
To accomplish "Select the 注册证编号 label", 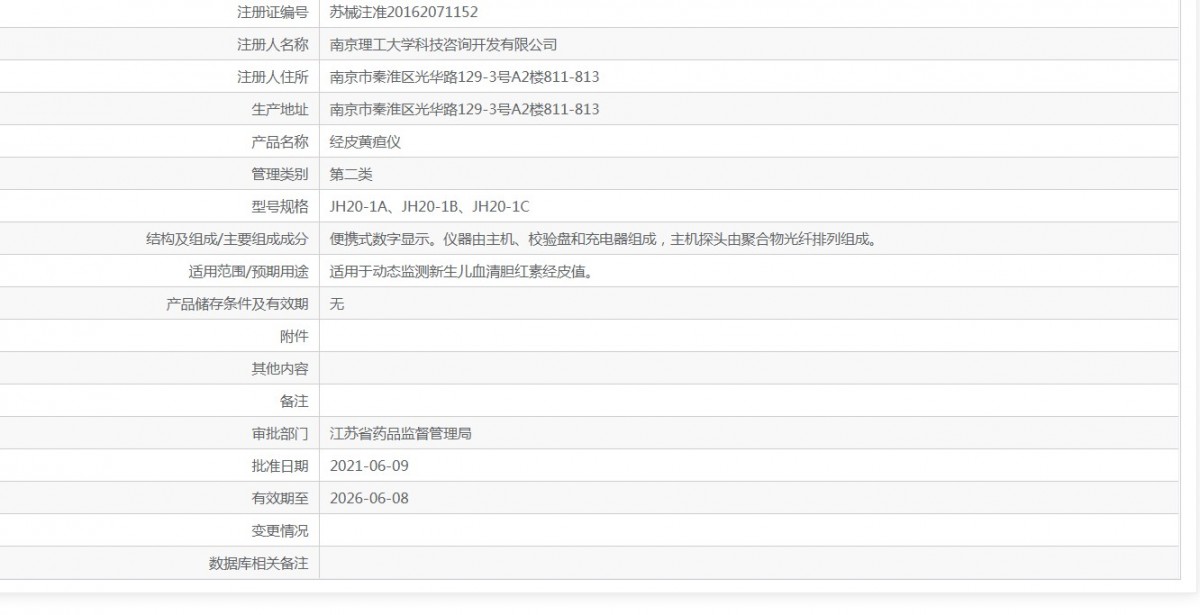I will pyautogui.click(x=273, y=12).
